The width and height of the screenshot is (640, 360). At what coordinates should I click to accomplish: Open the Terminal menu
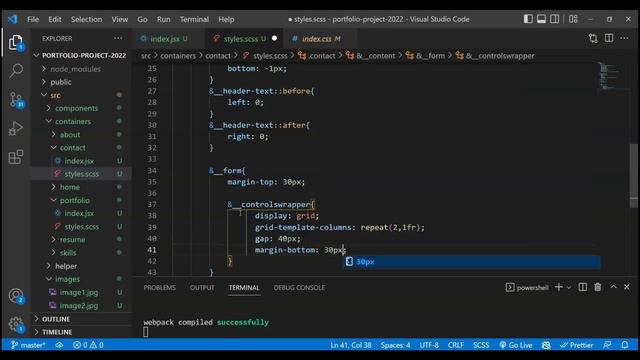[x=194, y=19]
